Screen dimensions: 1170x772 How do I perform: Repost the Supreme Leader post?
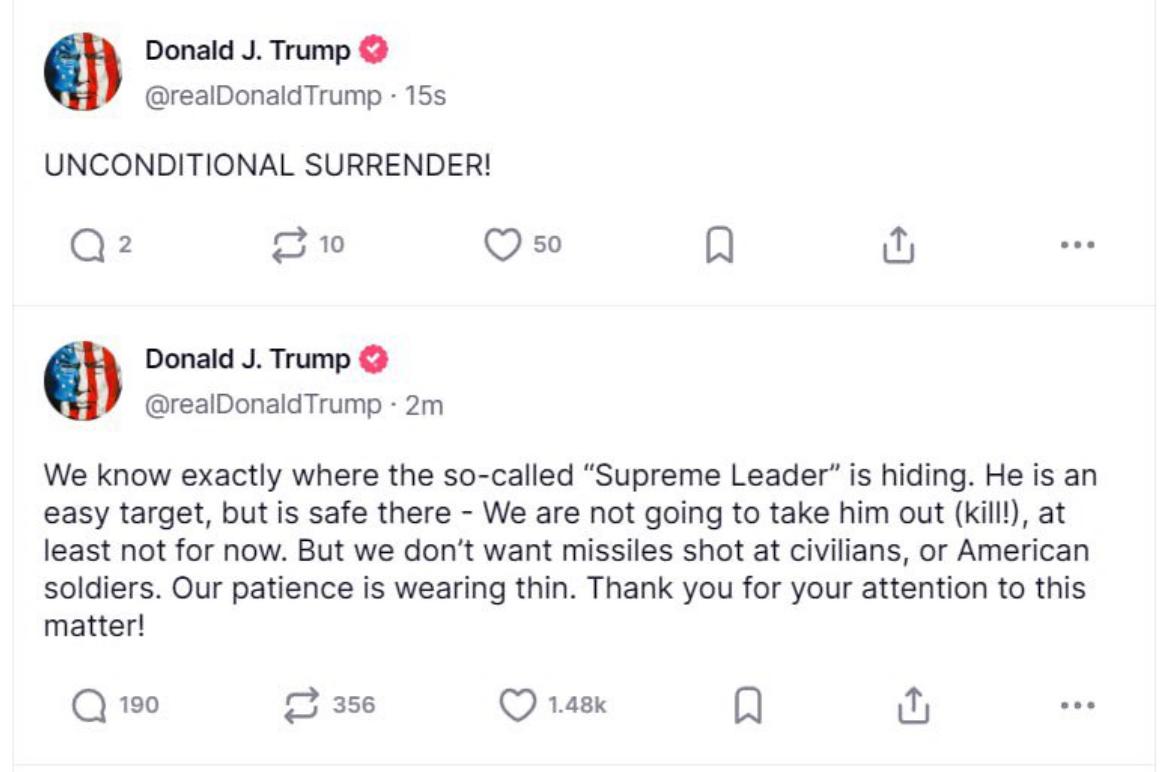[x=301, y=705]
